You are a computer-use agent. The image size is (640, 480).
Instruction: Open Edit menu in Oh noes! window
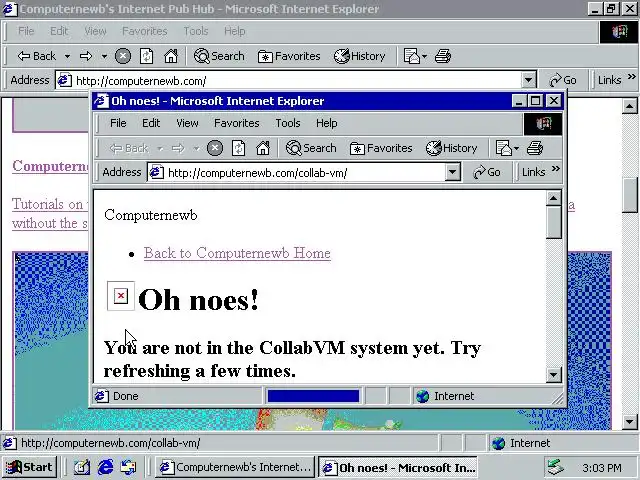tap(151, 123)
